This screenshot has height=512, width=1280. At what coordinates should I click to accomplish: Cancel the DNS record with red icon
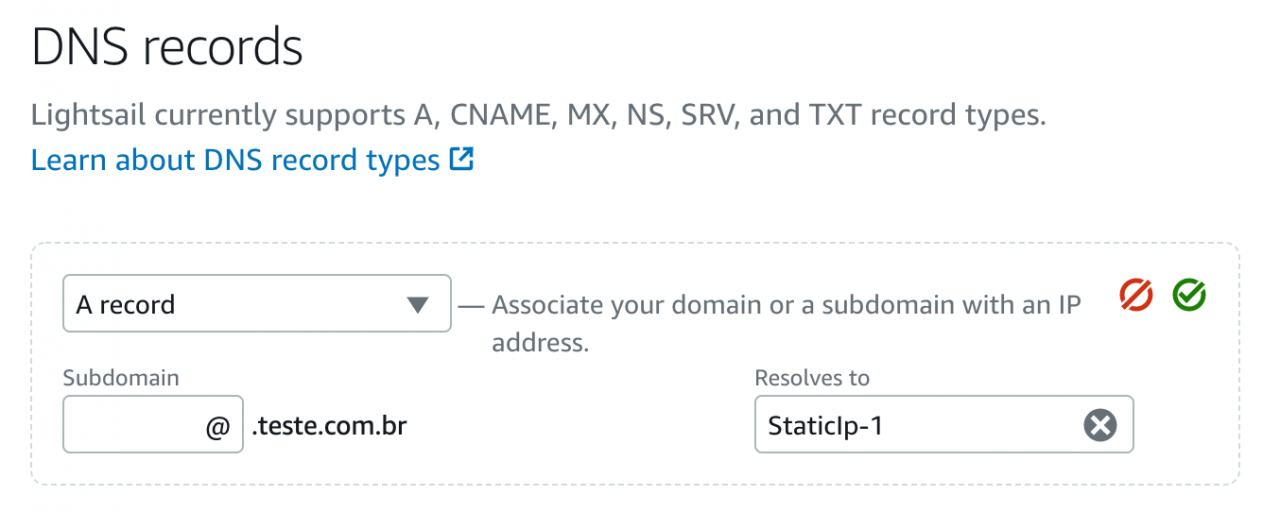click(x=1136, y=294)
